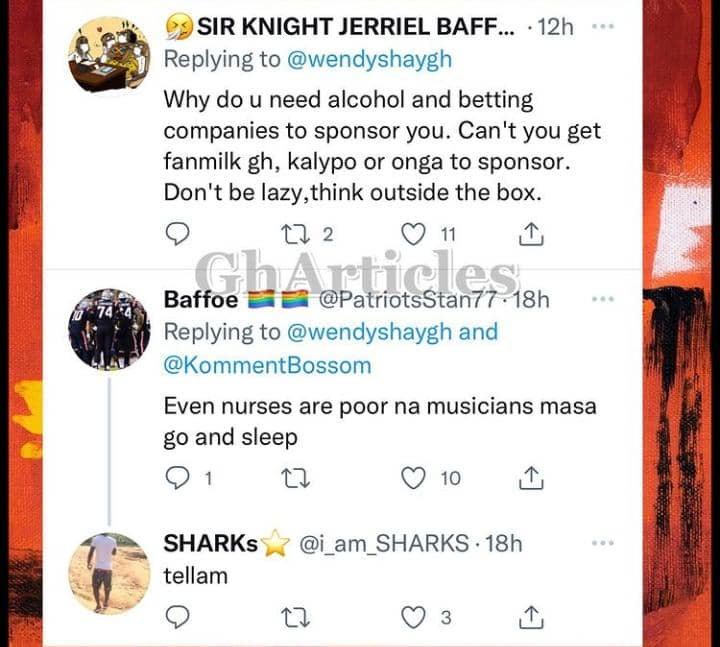720x647 pixels.
Task: Open @KommentBossom profile mention link
Action: pos(267,366)
